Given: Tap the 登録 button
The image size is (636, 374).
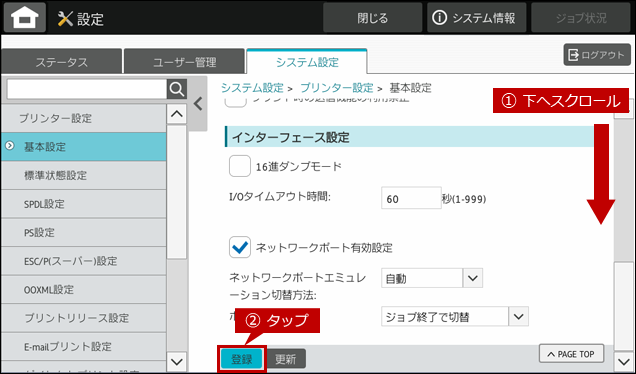Looking at the screenshot, I should pyautogui.click(x=242, y=359).
